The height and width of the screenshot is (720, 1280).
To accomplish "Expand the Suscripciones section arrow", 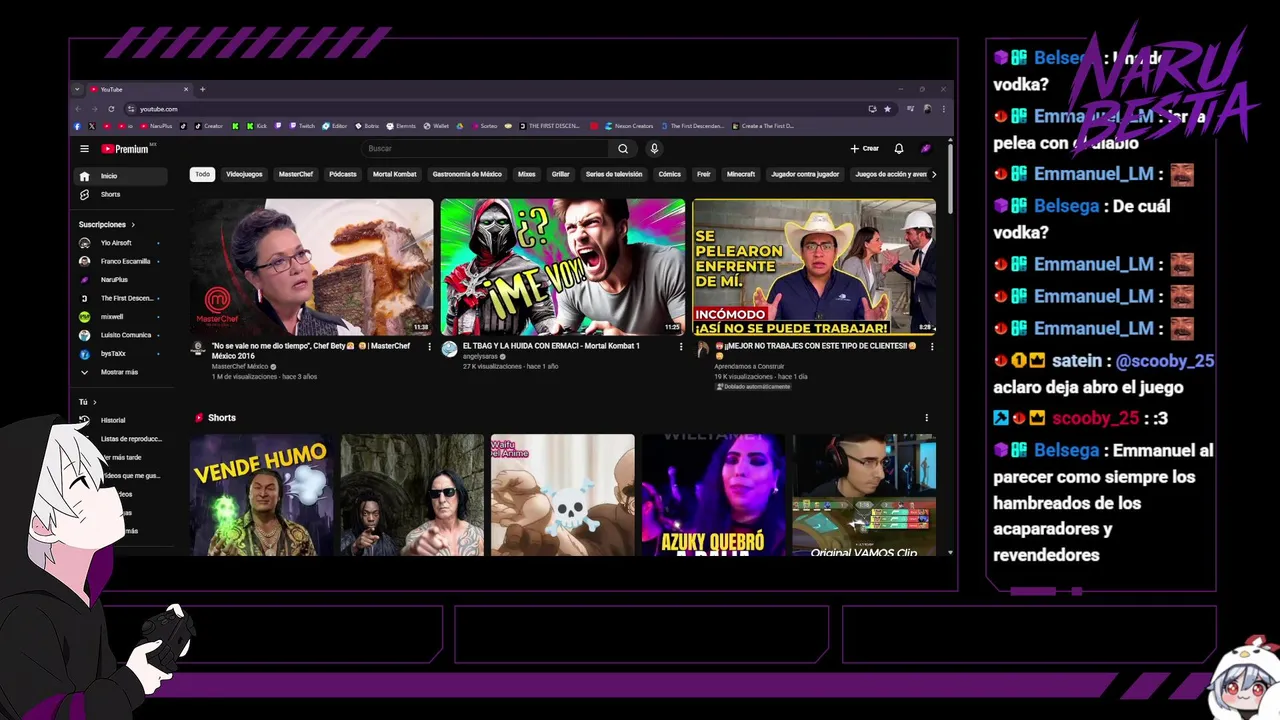I will (x=132, y=225).
